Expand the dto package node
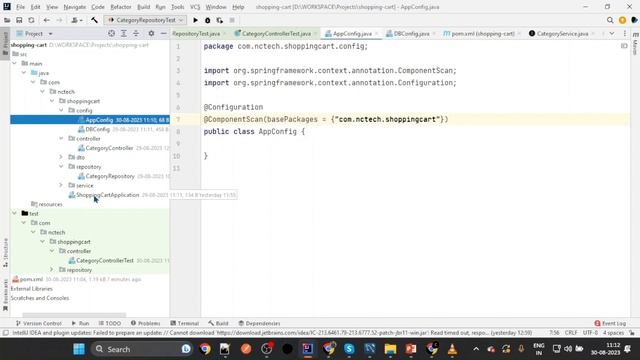 tap(61, 157)
